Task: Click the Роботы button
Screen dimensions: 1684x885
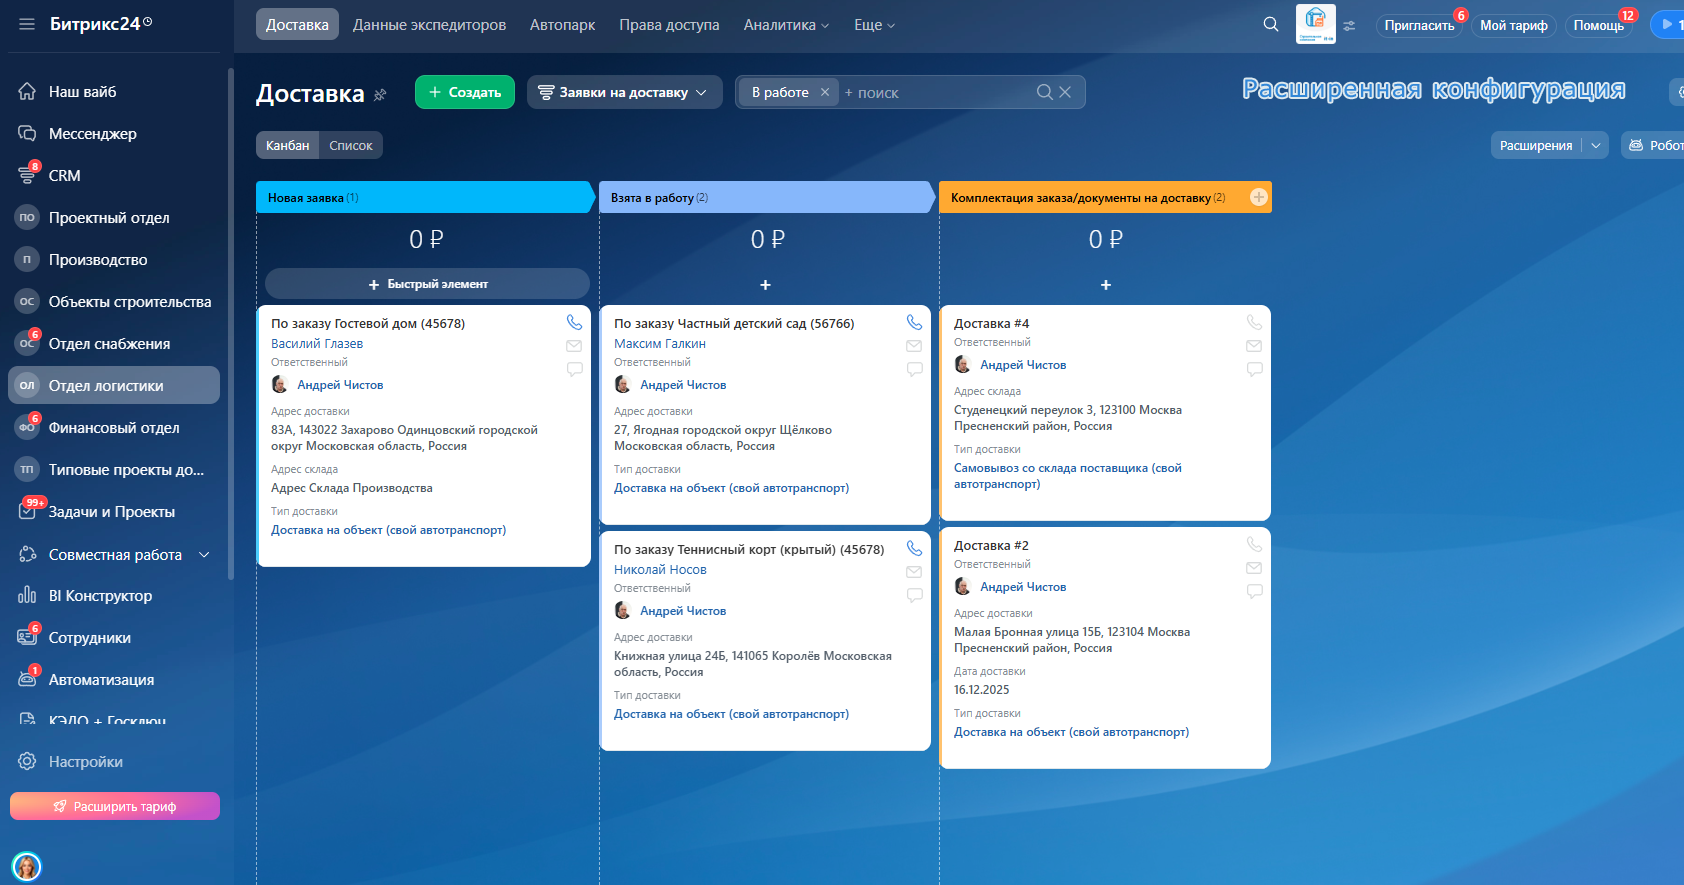Action: tap(1655, 145)
